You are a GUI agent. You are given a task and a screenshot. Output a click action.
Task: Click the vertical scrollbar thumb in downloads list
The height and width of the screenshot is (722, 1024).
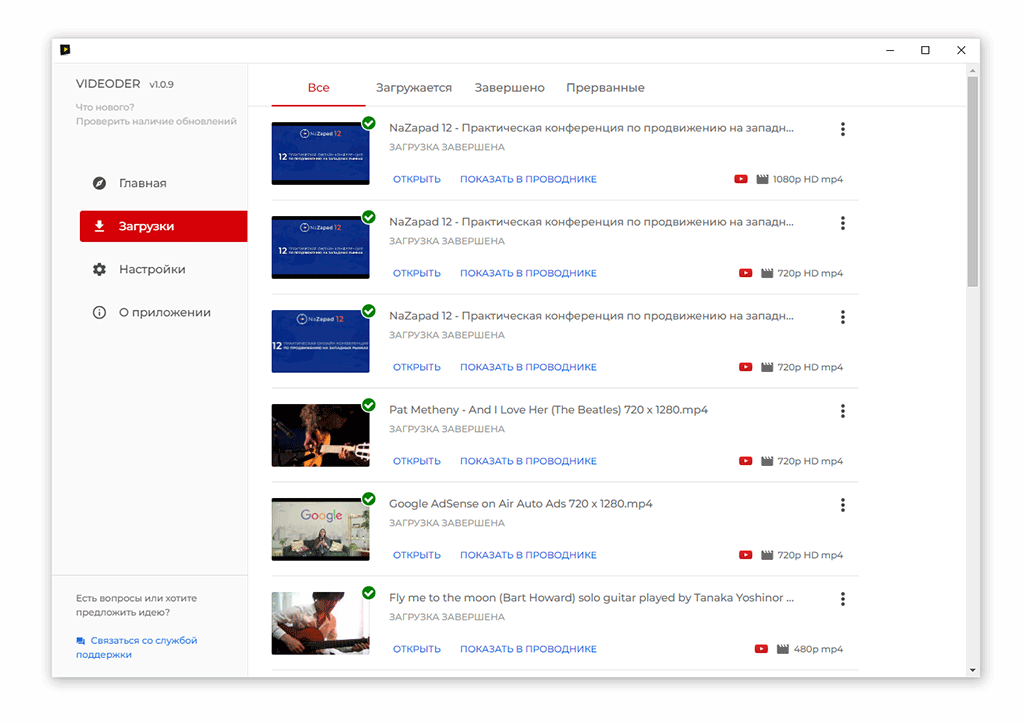click(972, 180)
